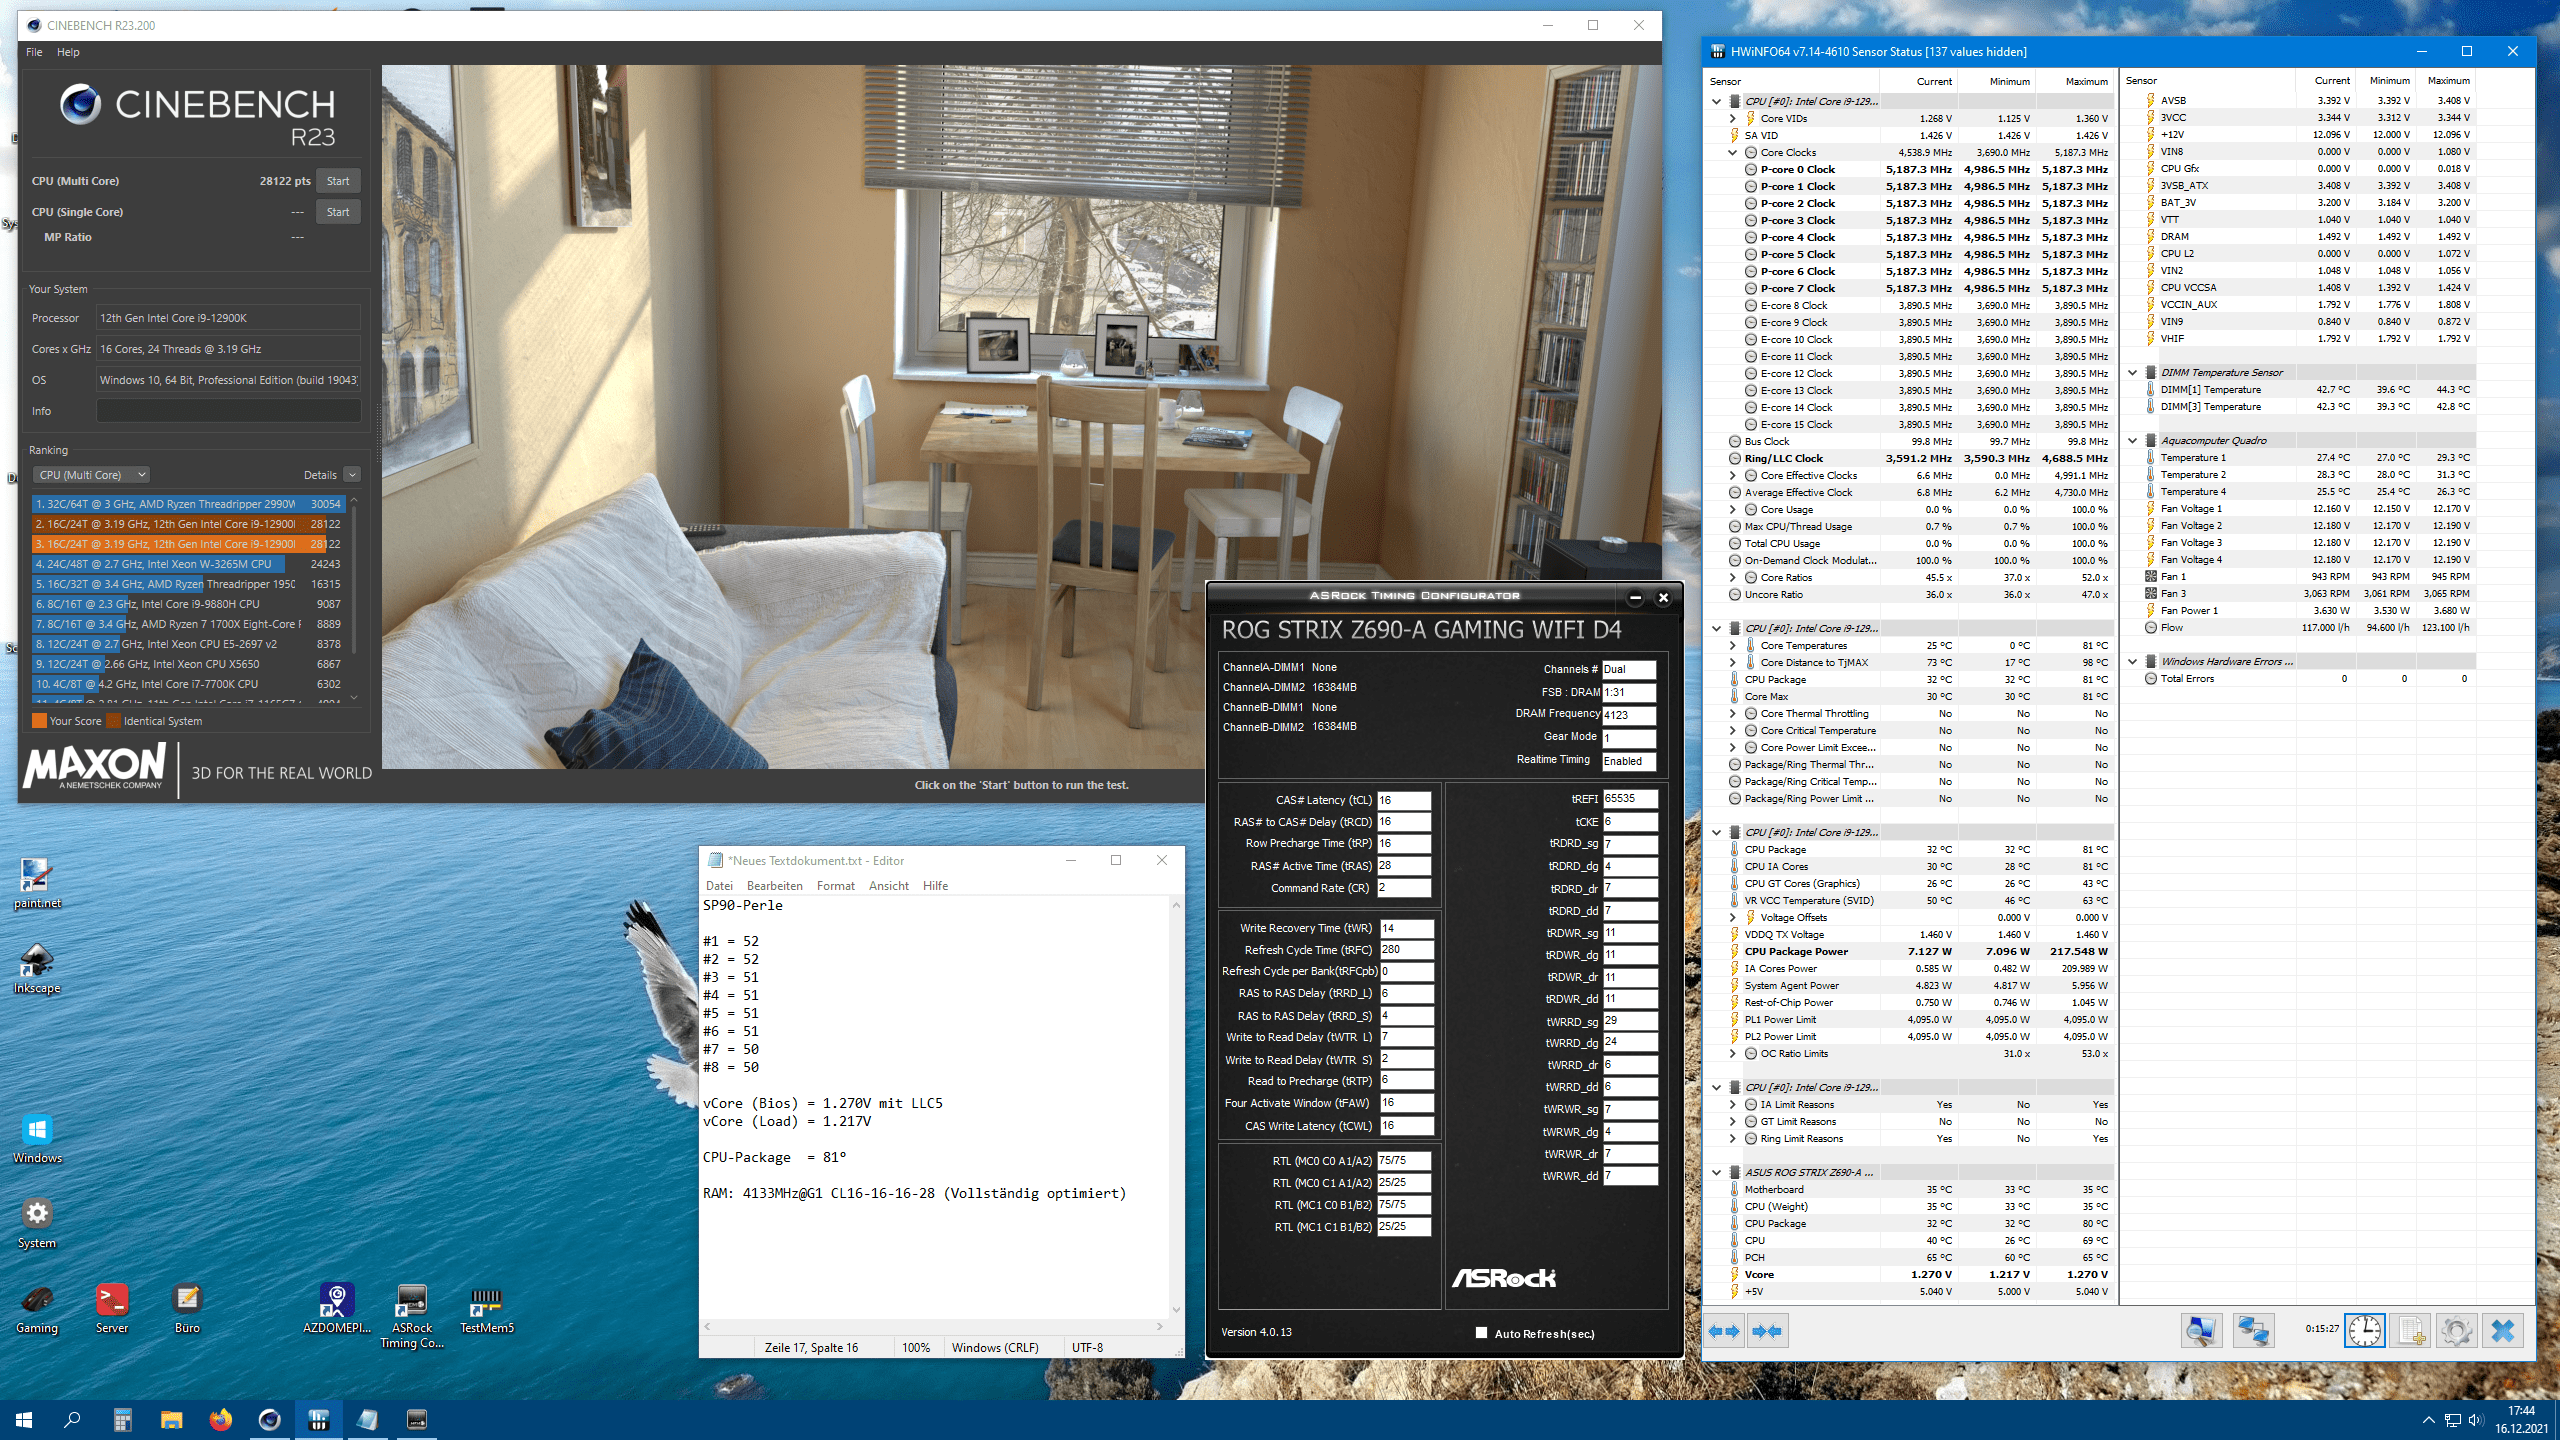This screenshot has width=2560, height=1440.
Task: Collapse Aquacomputer Quadro group
Action: [x=2132, y=440]
